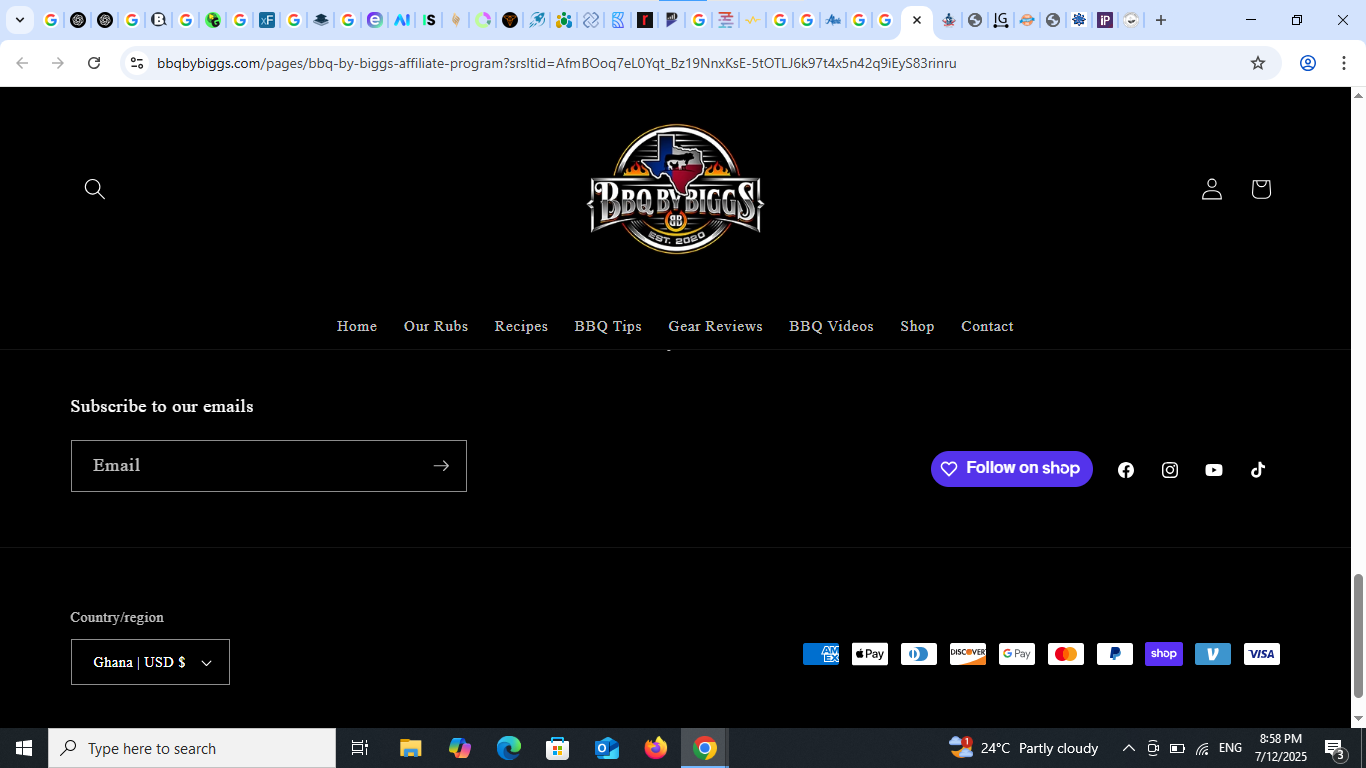Click the taskbar search box
This screenshot has width=1366, height=768.
tap(192, 748)
